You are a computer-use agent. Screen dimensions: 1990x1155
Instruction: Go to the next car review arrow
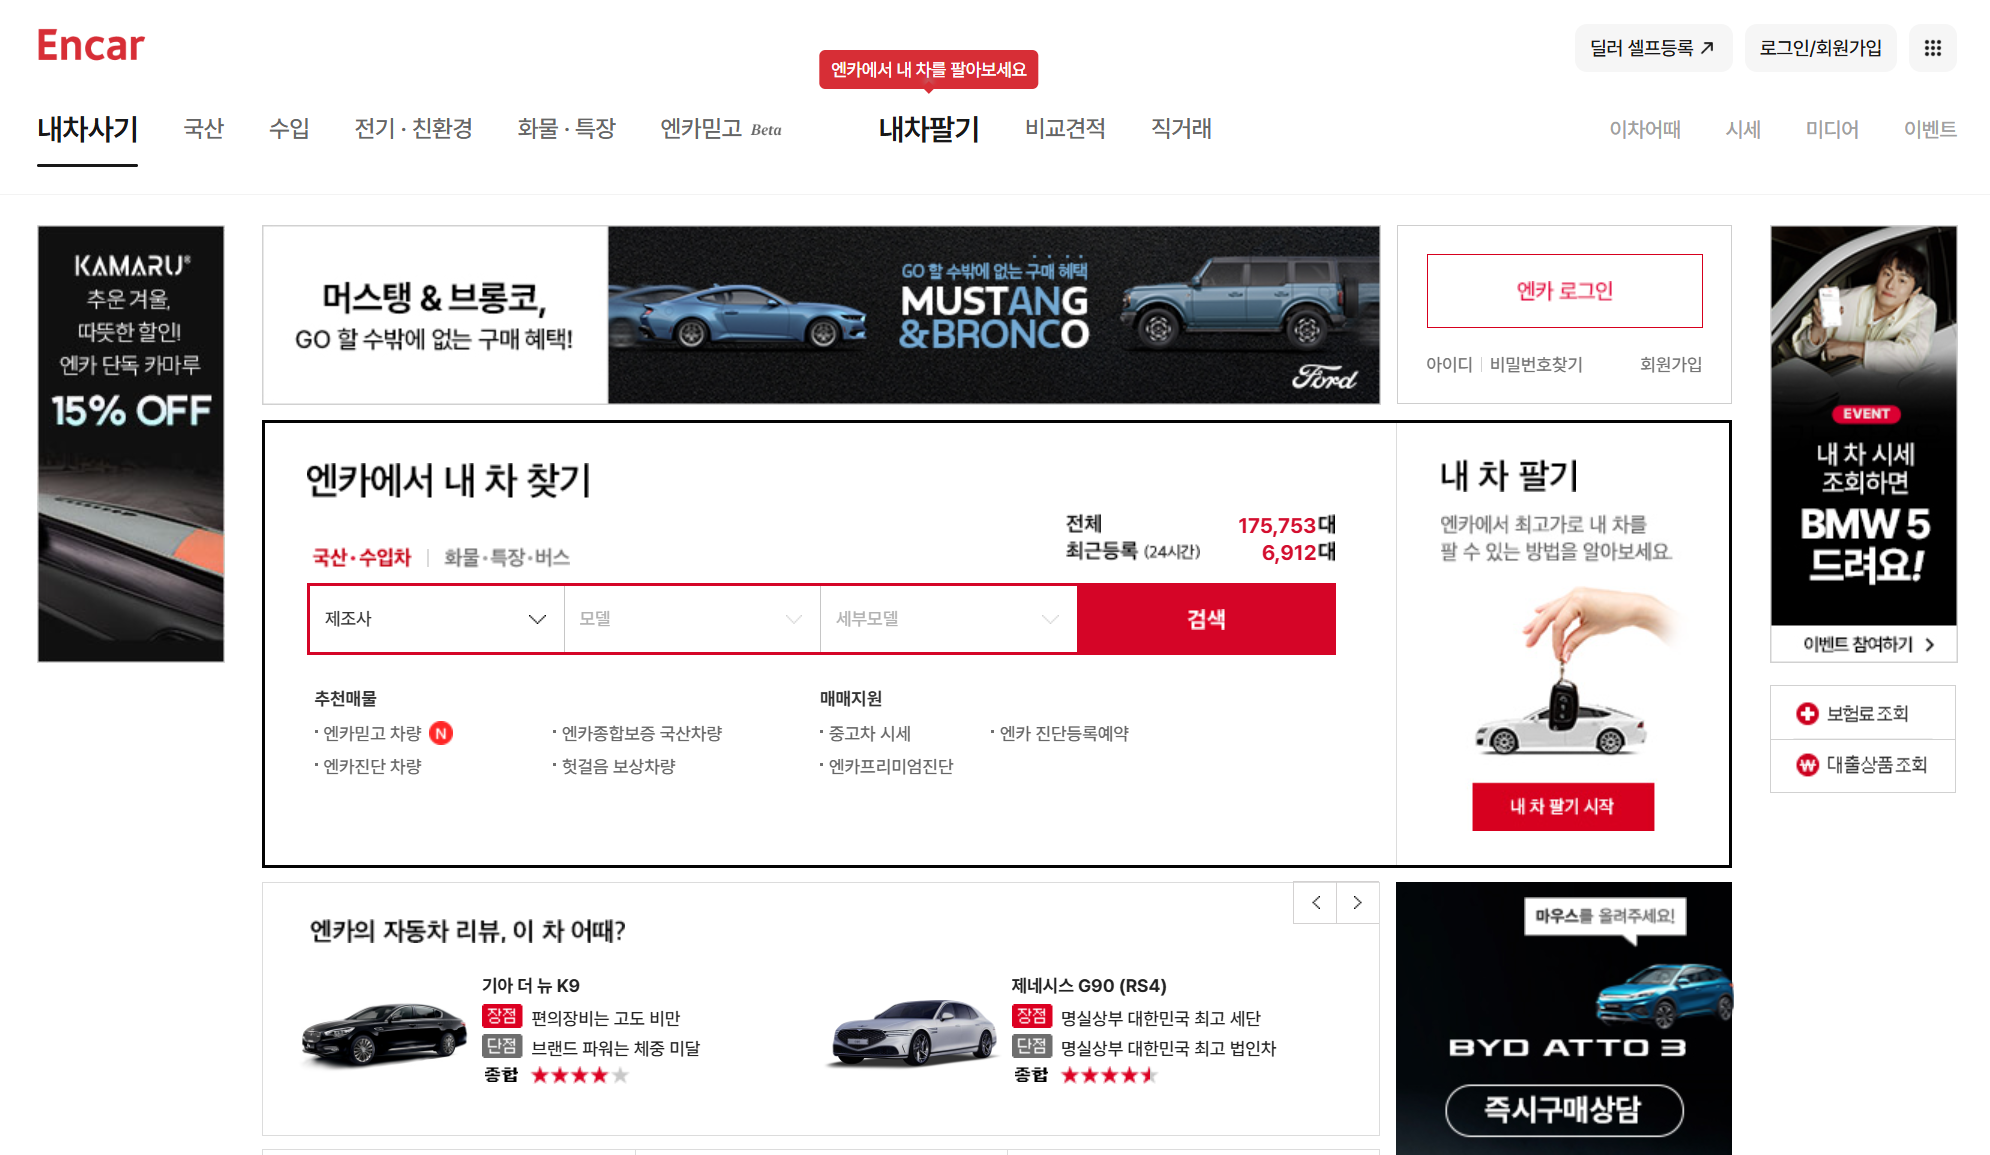click(1357, 902)
